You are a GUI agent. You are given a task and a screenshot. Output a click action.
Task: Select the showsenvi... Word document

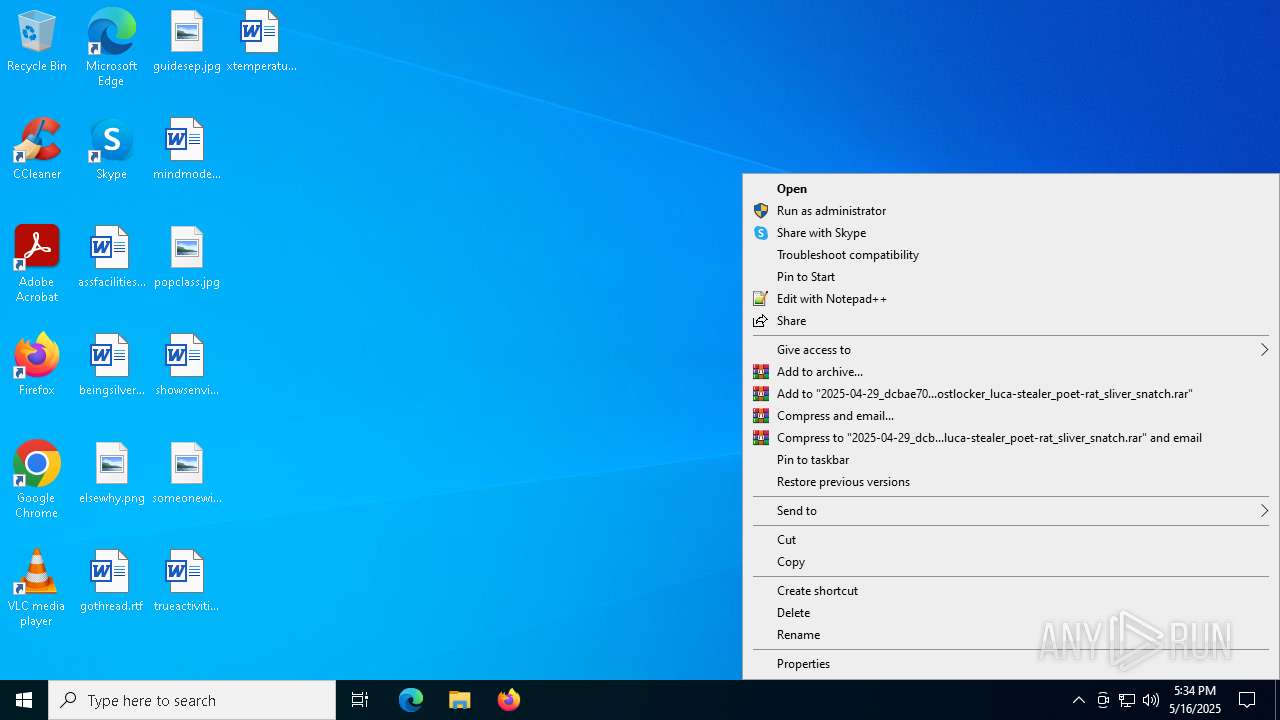click(187, 366)
